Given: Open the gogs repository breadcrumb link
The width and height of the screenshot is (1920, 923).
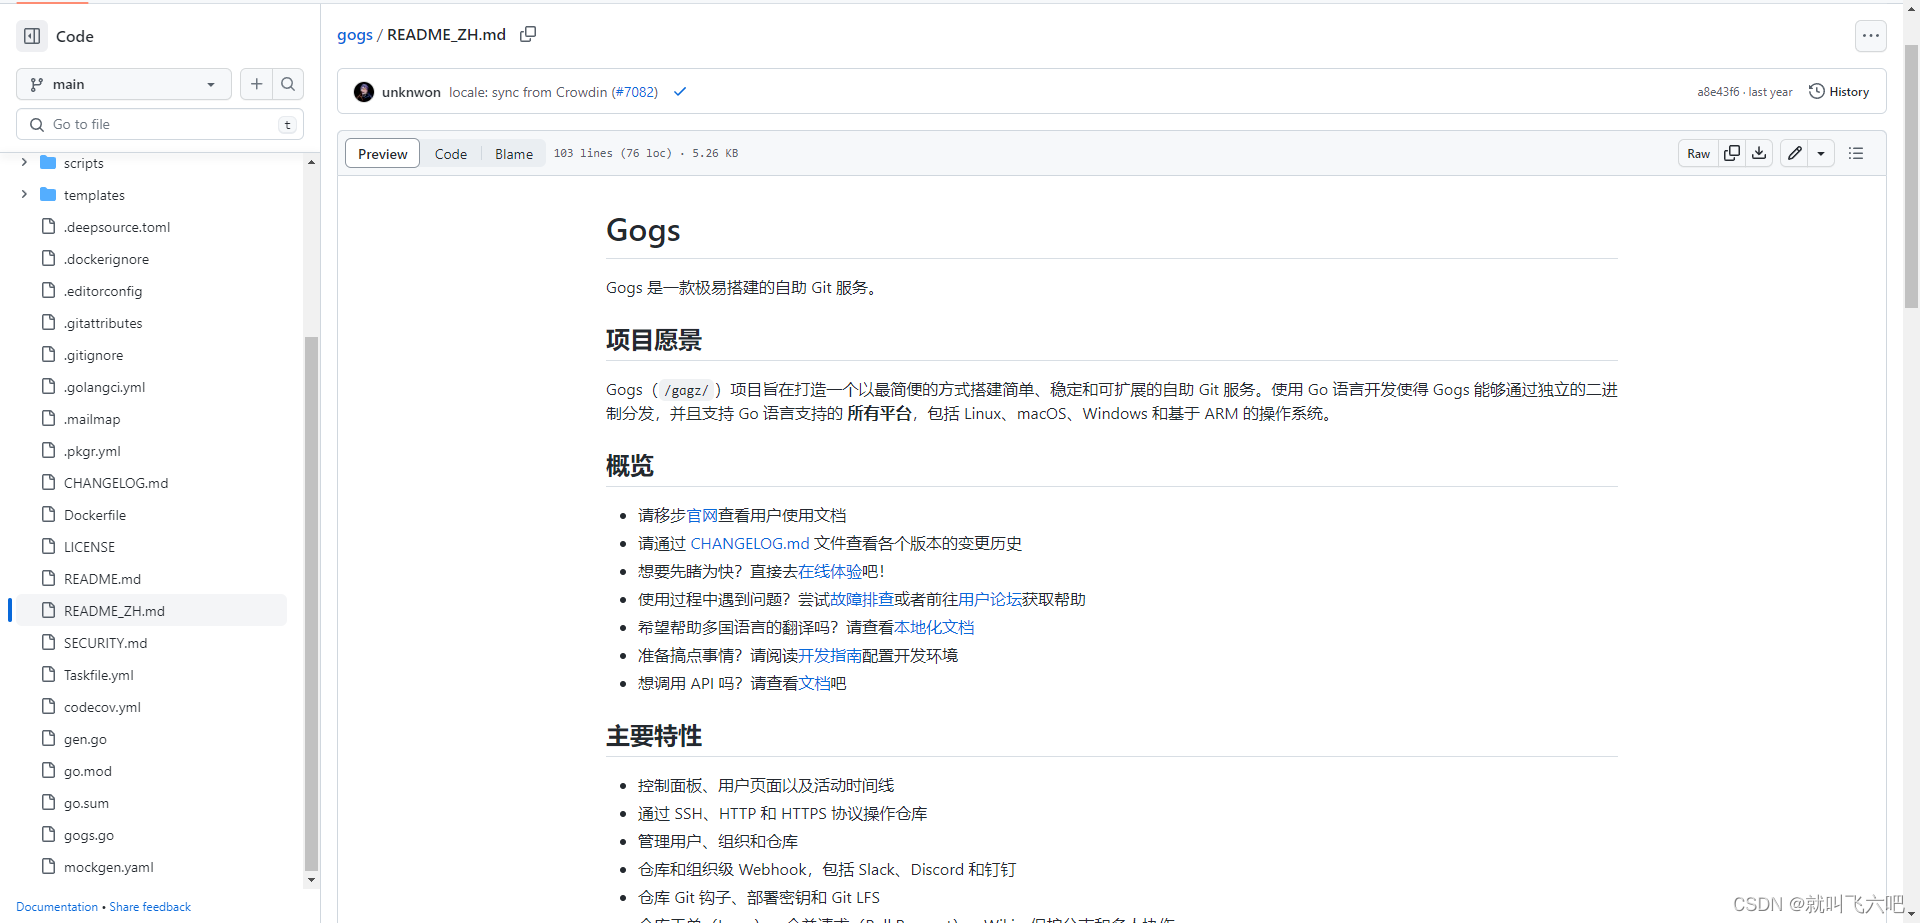Looking at the screenshot, I should (355, 35).
